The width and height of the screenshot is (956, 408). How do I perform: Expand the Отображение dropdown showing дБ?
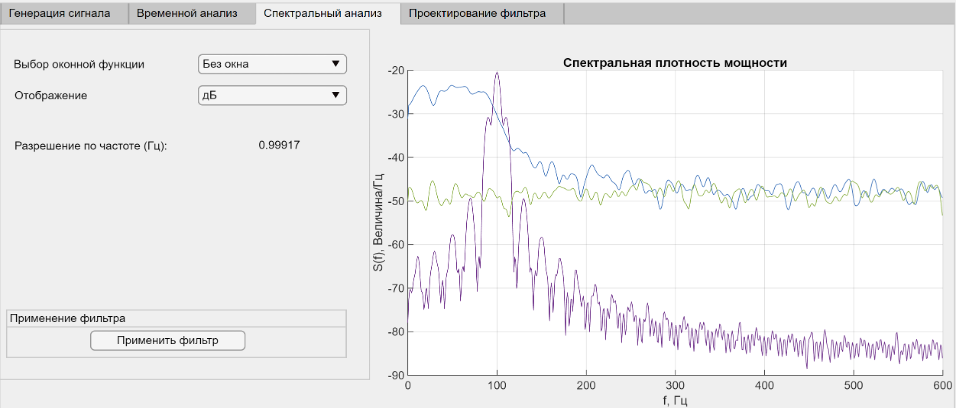(x=273, y=95)
